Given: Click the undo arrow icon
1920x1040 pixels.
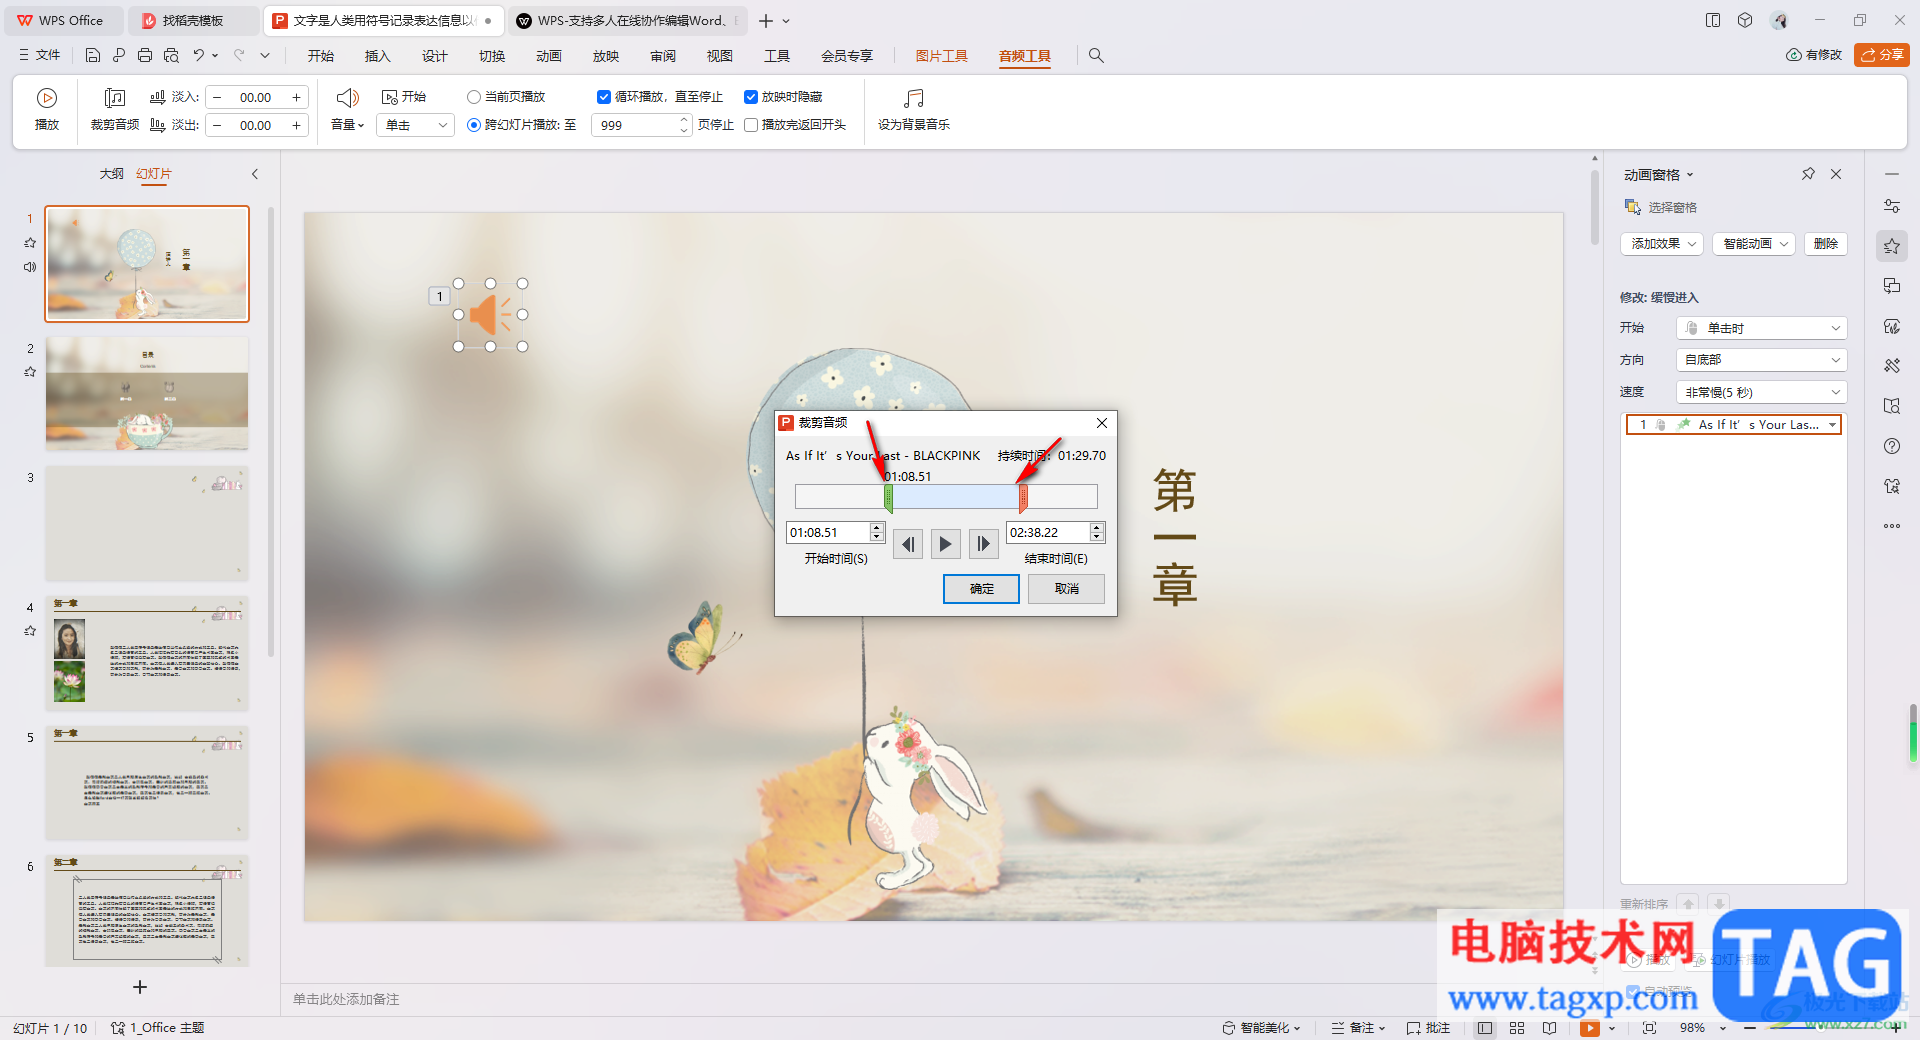Looking at the screenshot, I should click(199, 56).
